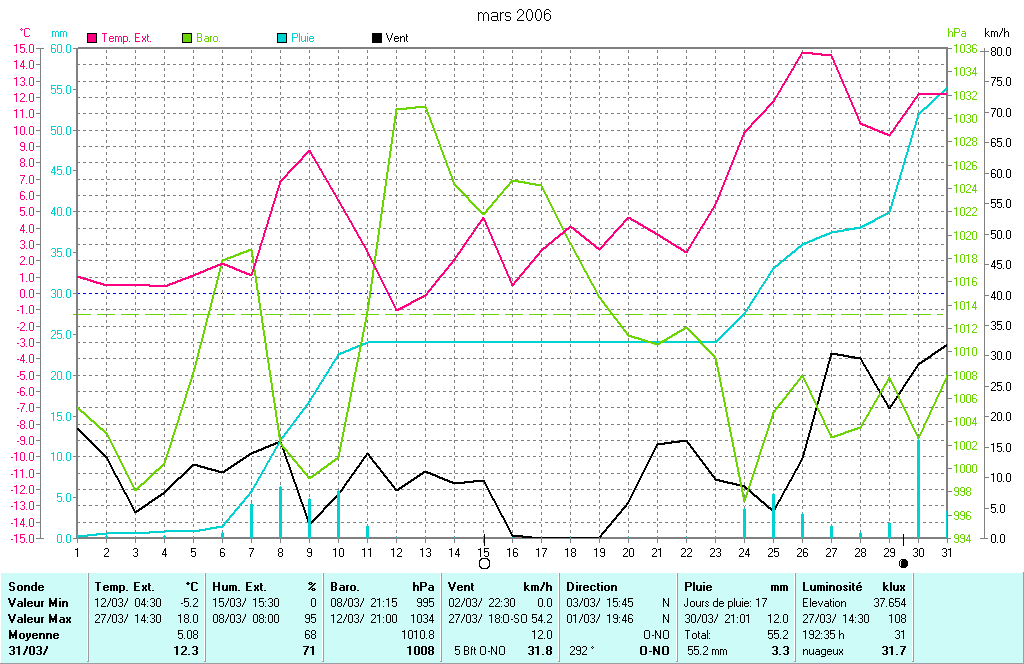The width and height of the screenshot is (1024, 664).
Task: Click the hPa axis unit label at top right
Action: (956, 33)
